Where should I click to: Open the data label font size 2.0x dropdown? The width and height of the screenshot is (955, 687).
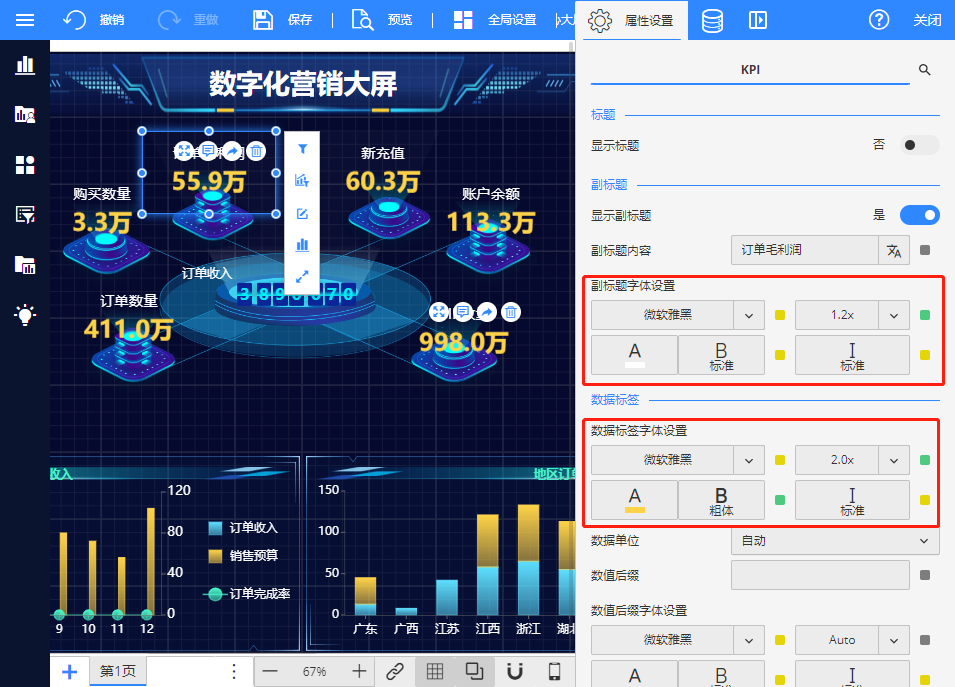click(852, 460)
